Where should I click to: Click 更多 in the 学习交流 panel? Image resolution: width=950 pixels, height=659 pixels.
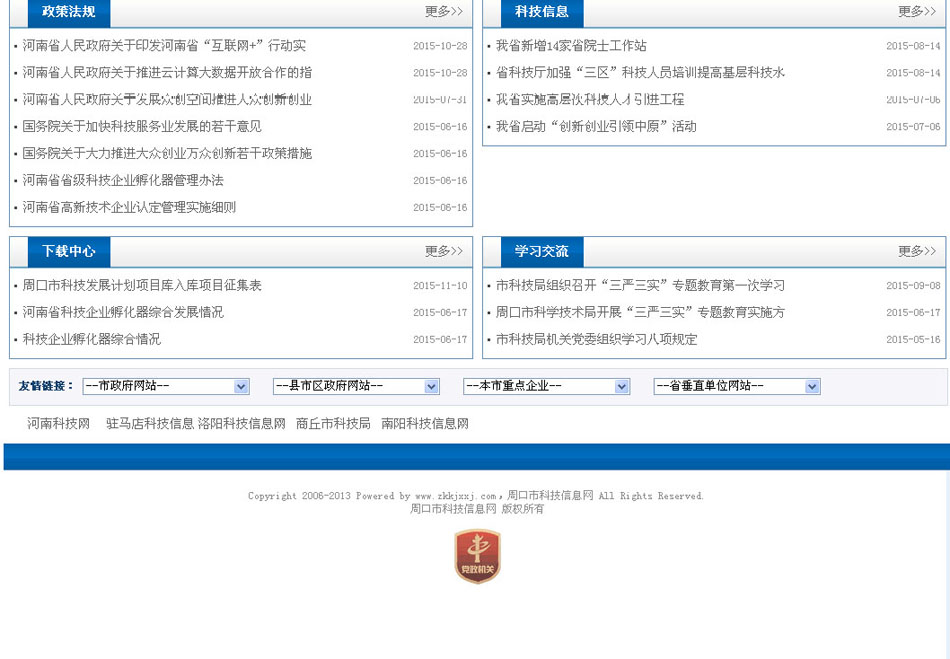(916, 251)
